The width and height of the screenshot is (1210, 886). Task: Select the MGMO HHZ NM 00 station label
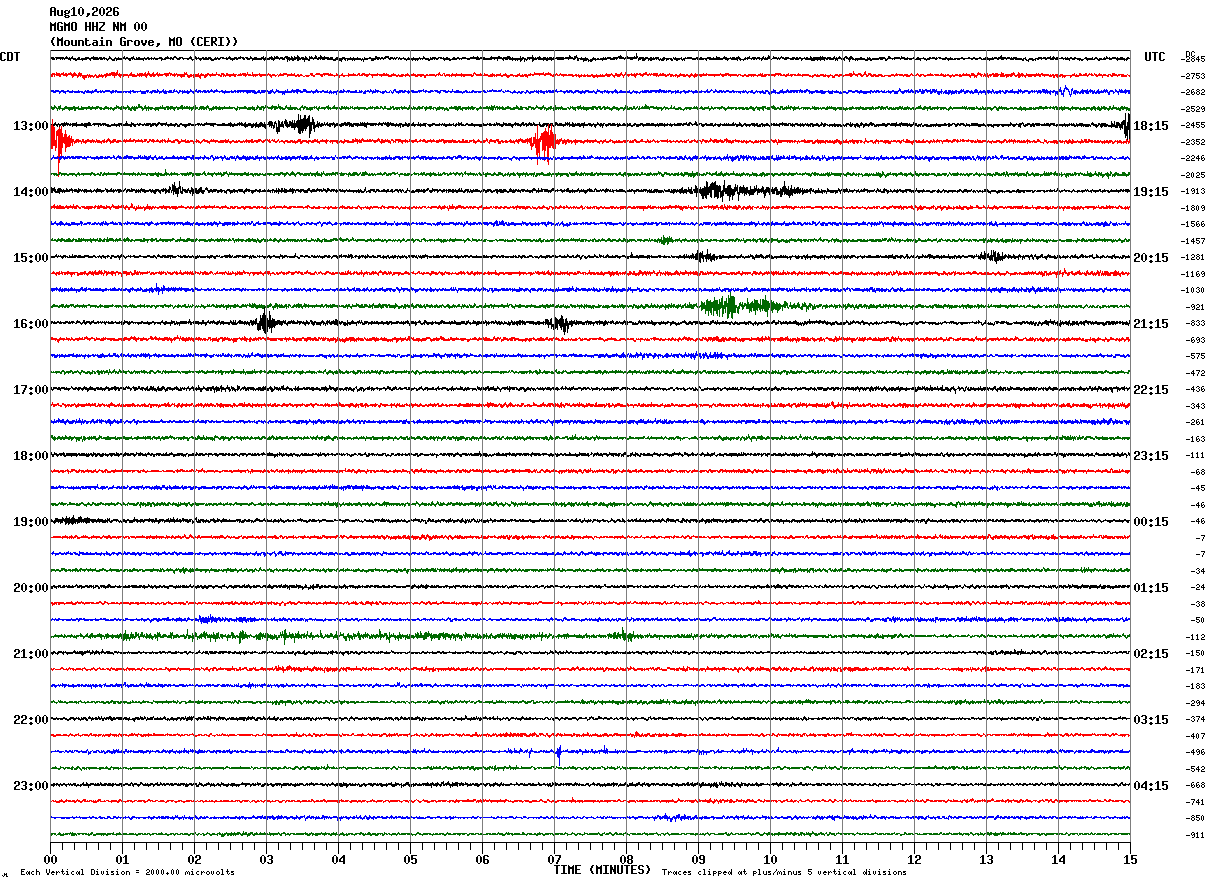click(98, 27)
